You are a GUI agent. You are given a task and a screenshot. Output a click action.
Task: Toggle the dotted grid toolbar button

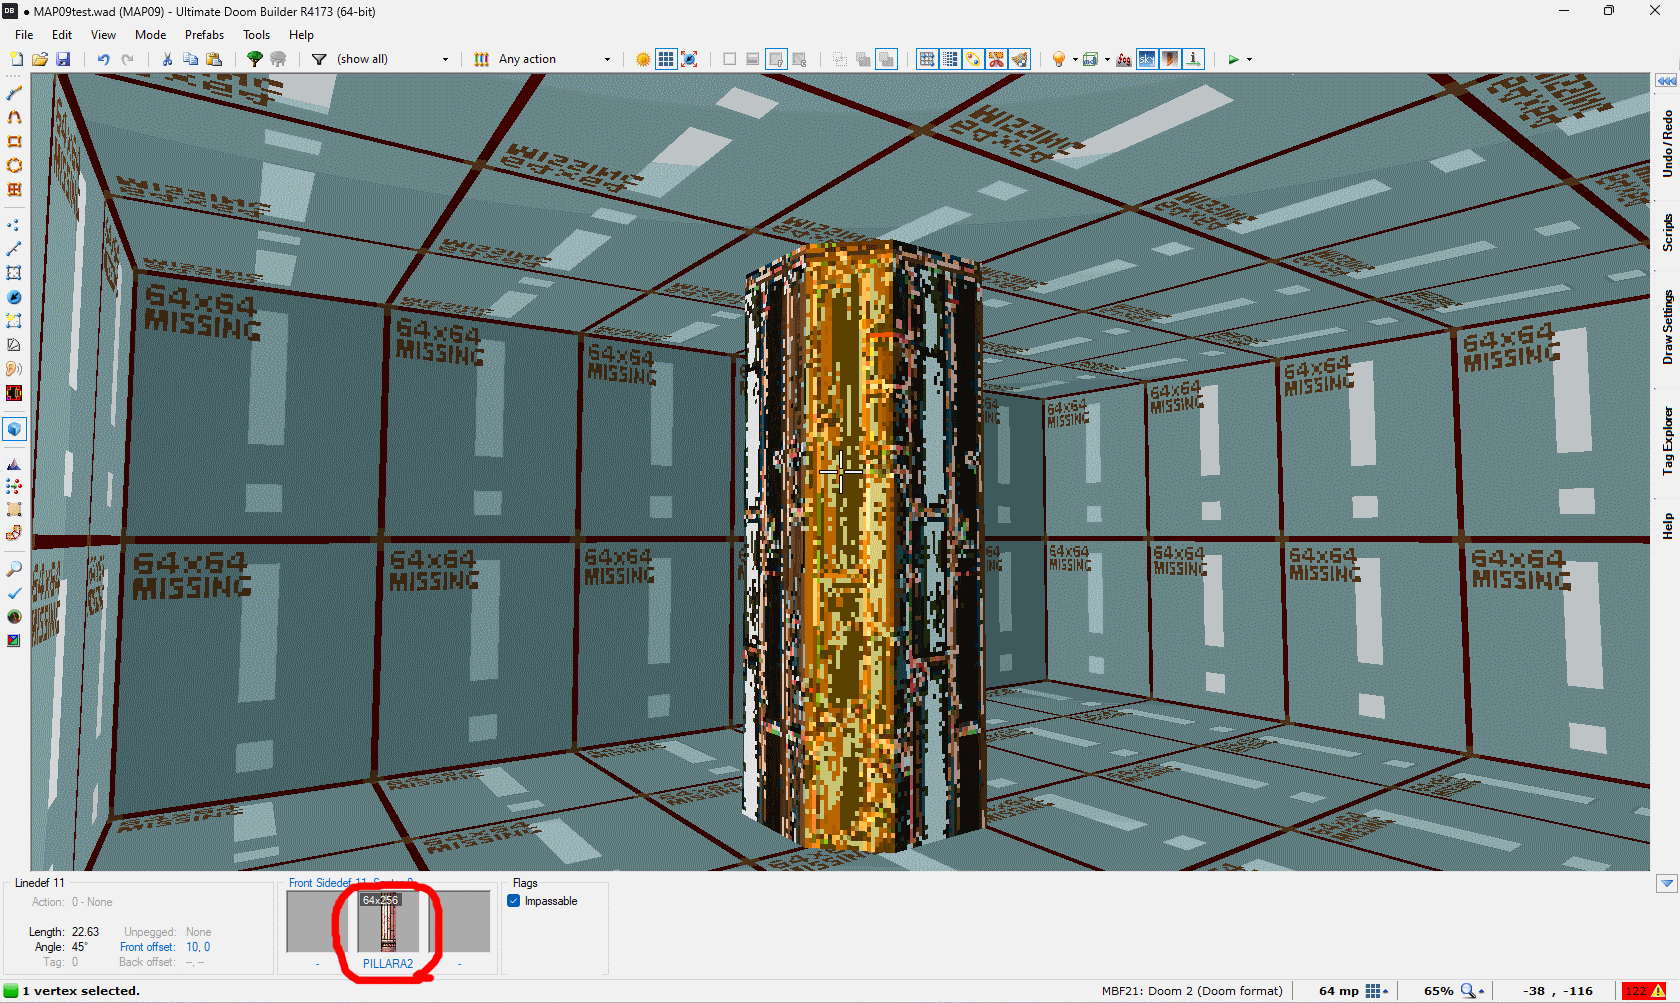coord(950,59)
